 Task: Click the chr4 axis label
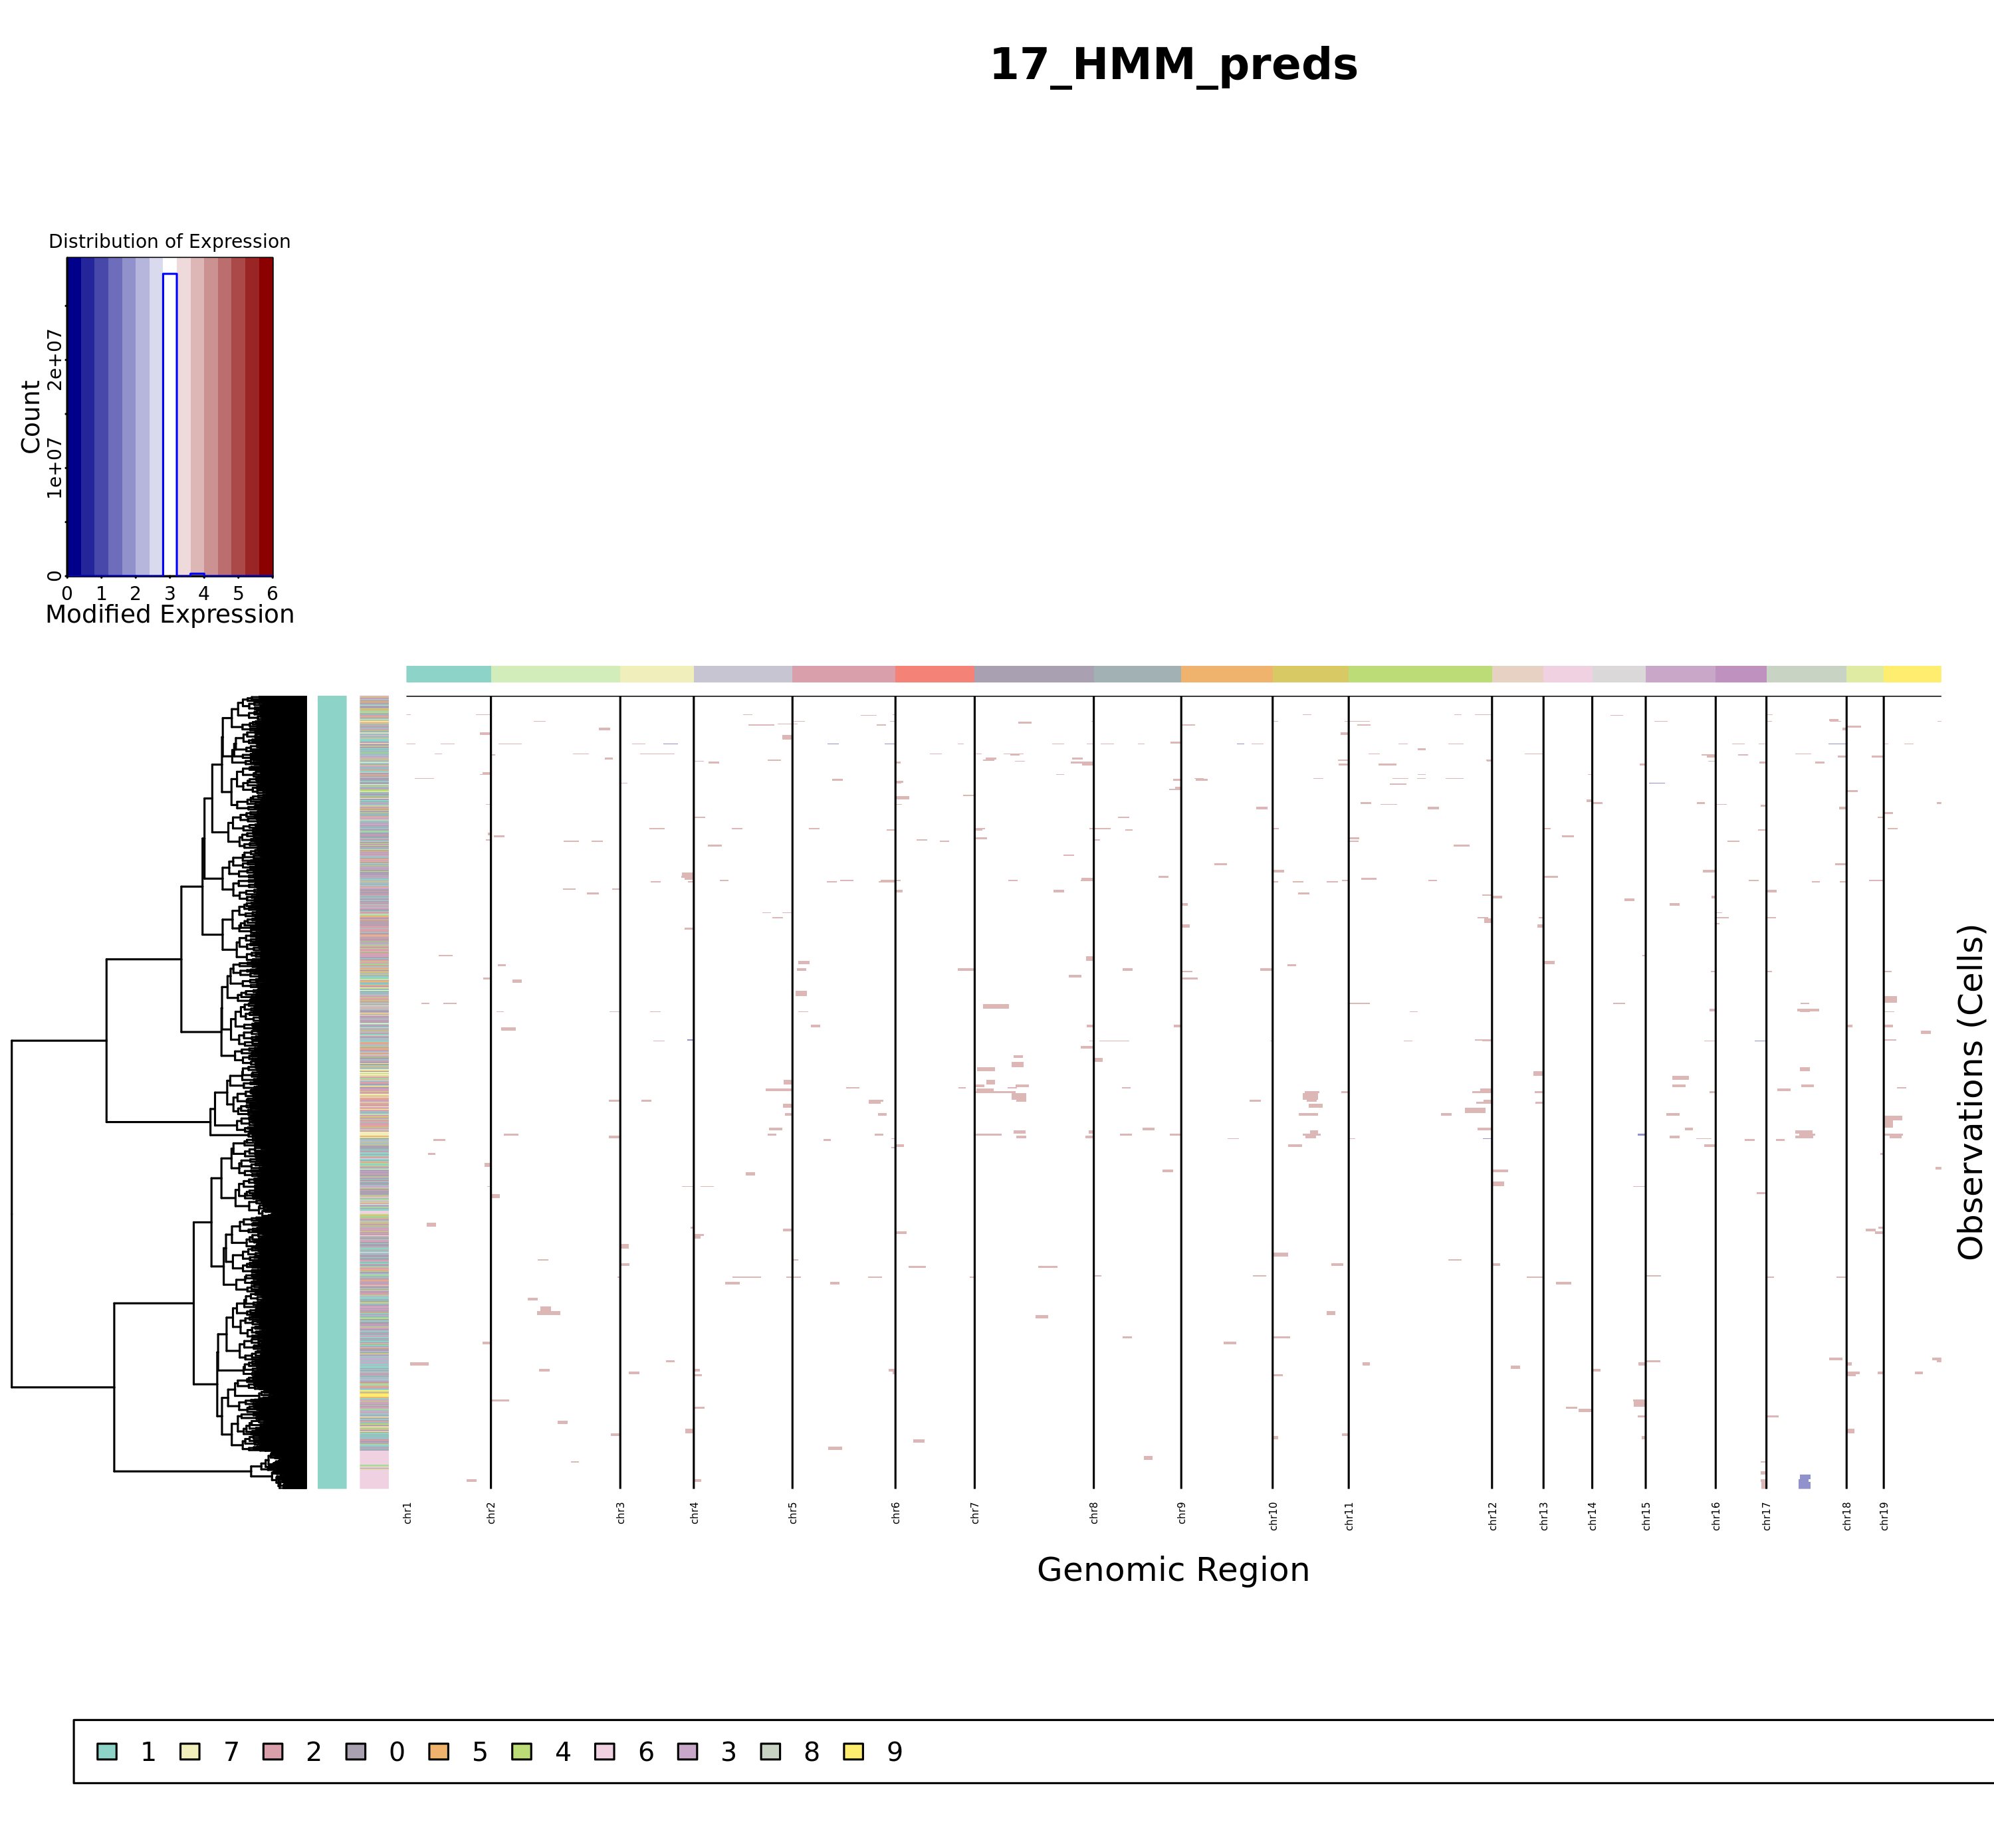pos(694,1513)
